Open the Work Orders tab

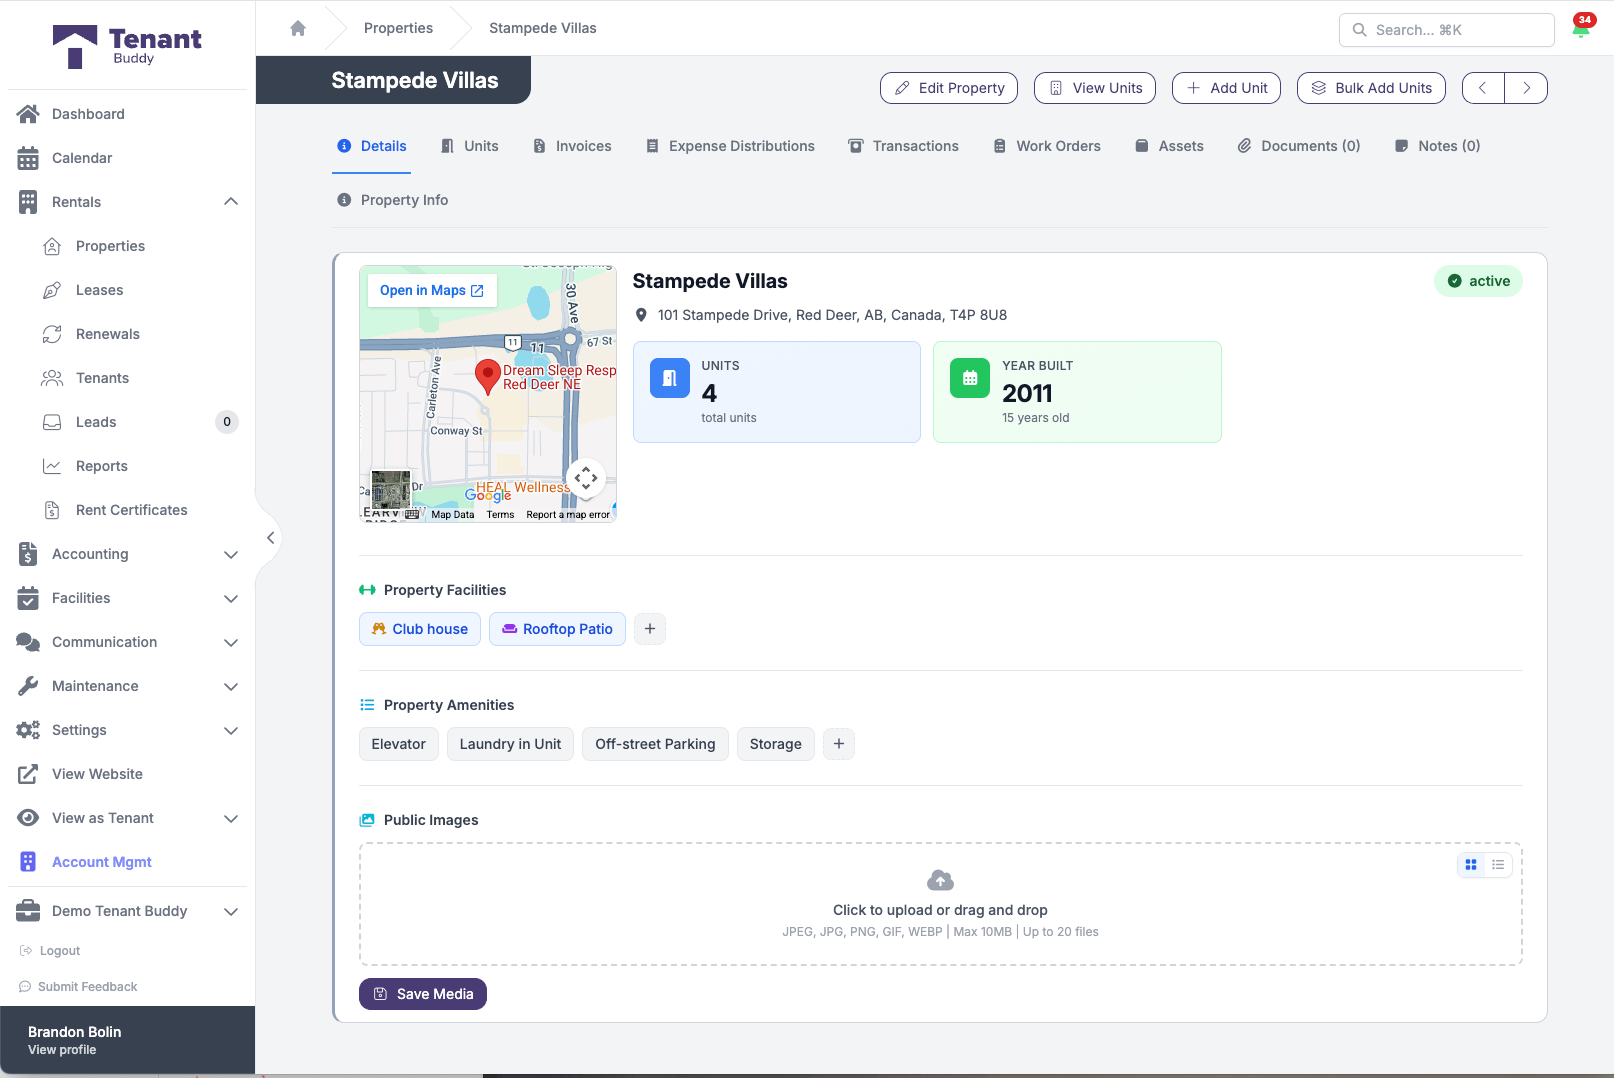(x=1047, y=146)
